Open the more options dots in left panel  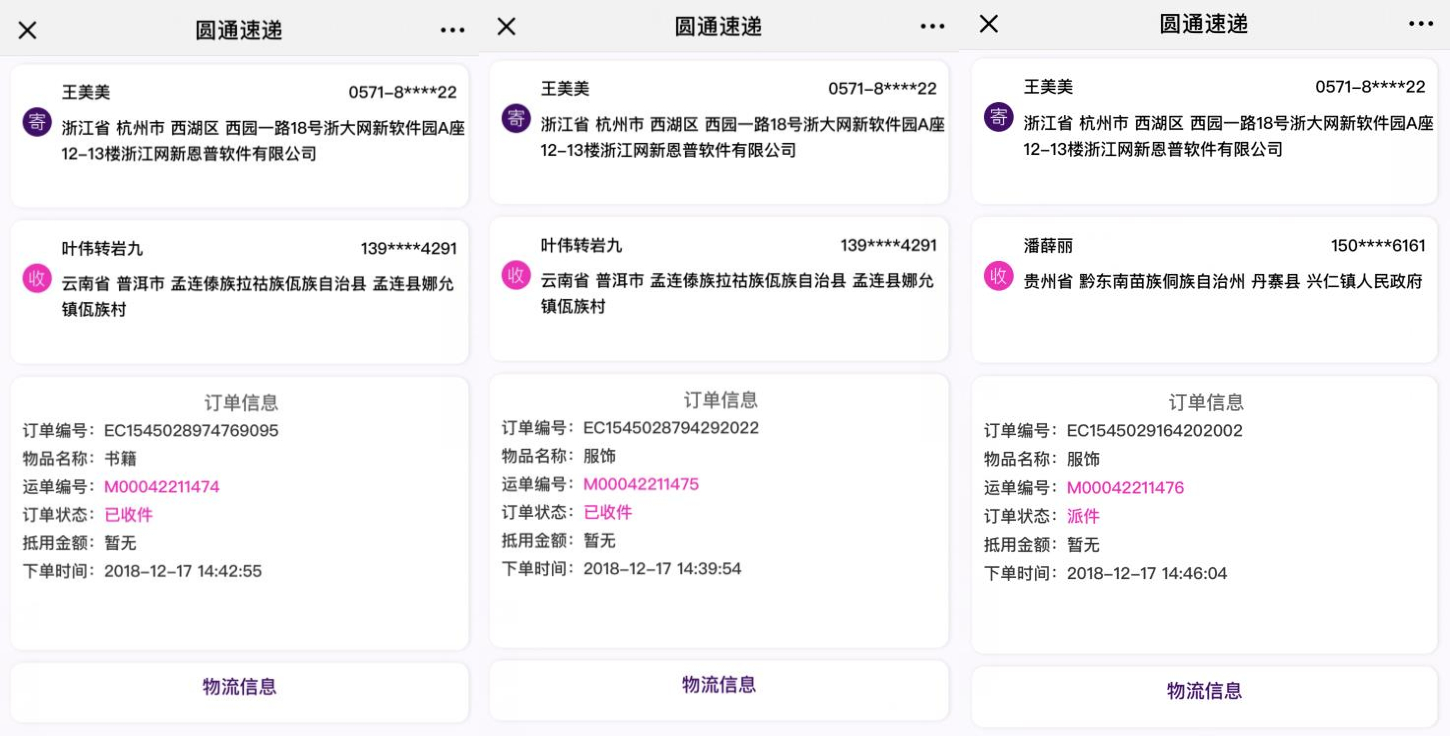click(453, 30)
